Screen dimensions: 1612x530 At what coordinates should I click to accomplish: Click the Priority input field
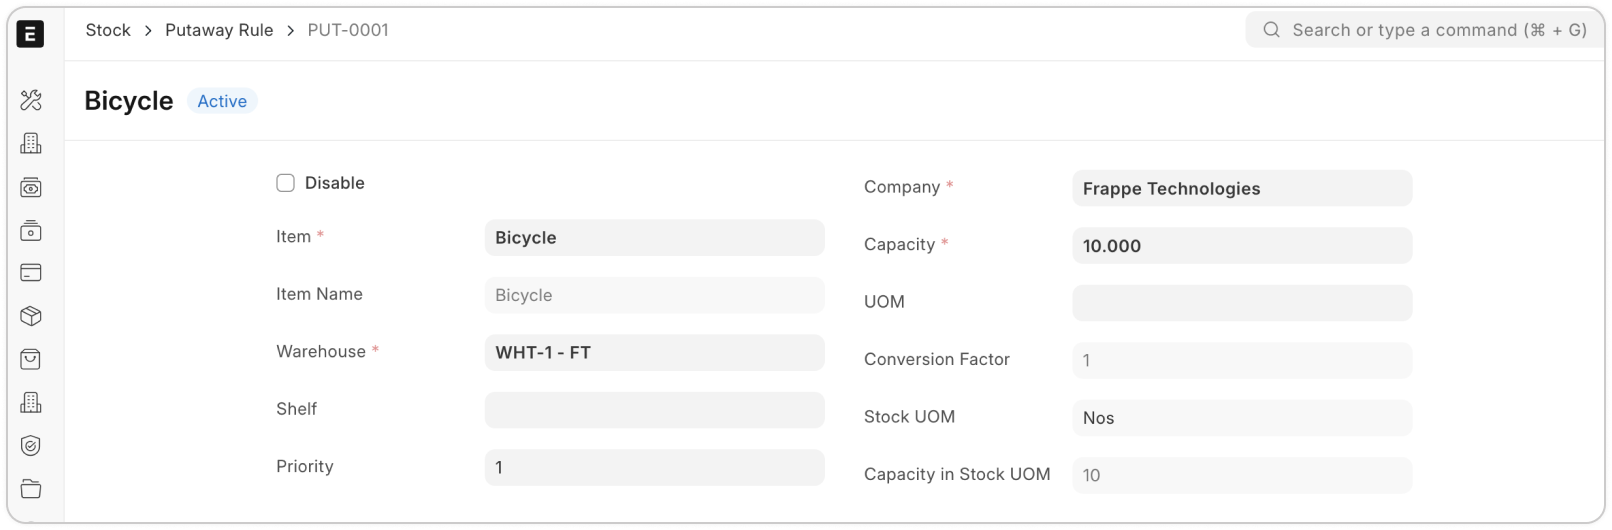pos(654,468)
